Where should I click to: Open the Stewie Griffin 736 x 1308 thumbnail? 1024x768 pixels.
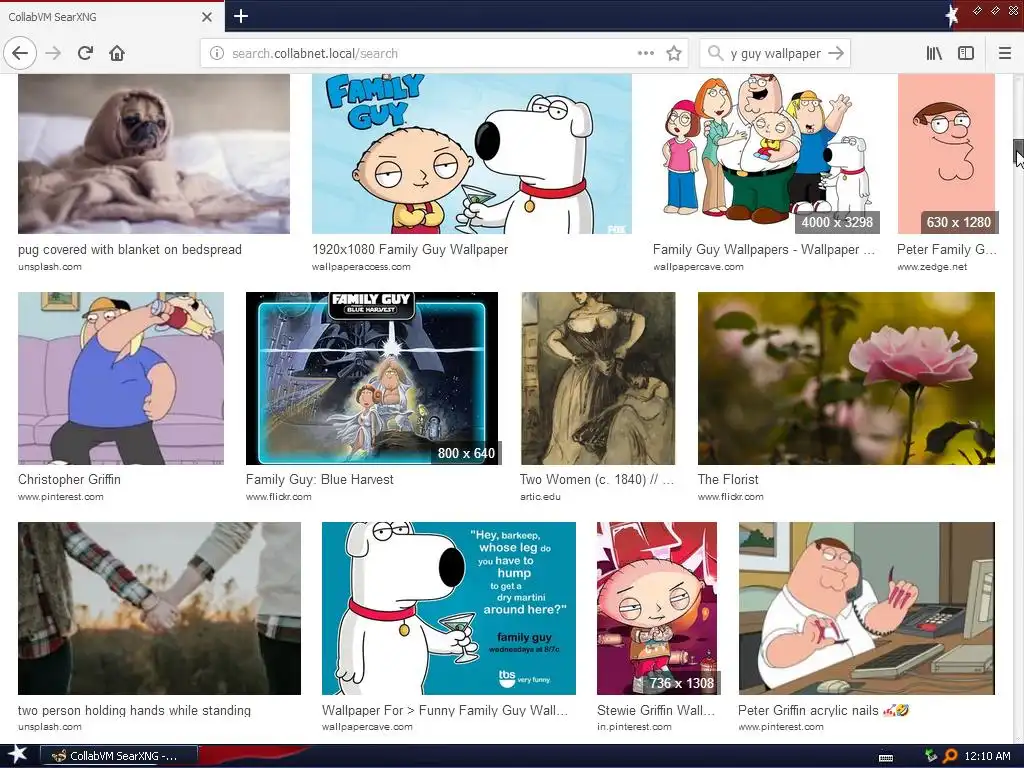(658, 608)
